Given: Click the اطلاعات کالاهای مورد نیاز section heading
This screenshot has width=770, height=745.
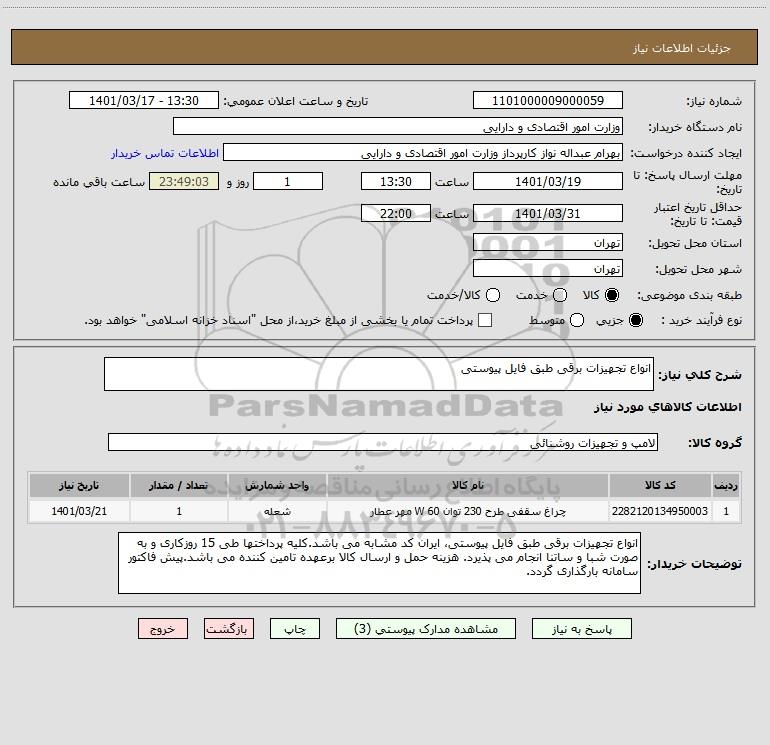Looking at the screenshot, I should [x=667, y=407].
